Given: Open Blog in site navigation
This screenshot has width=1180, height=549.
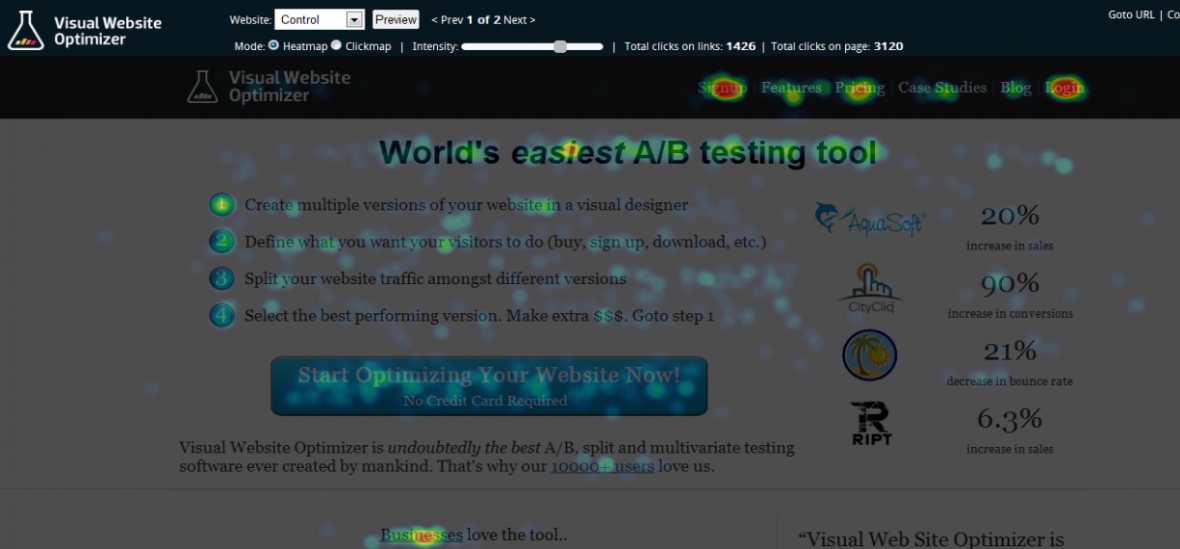Looking at the screenshot, I should pos(1015,88).
